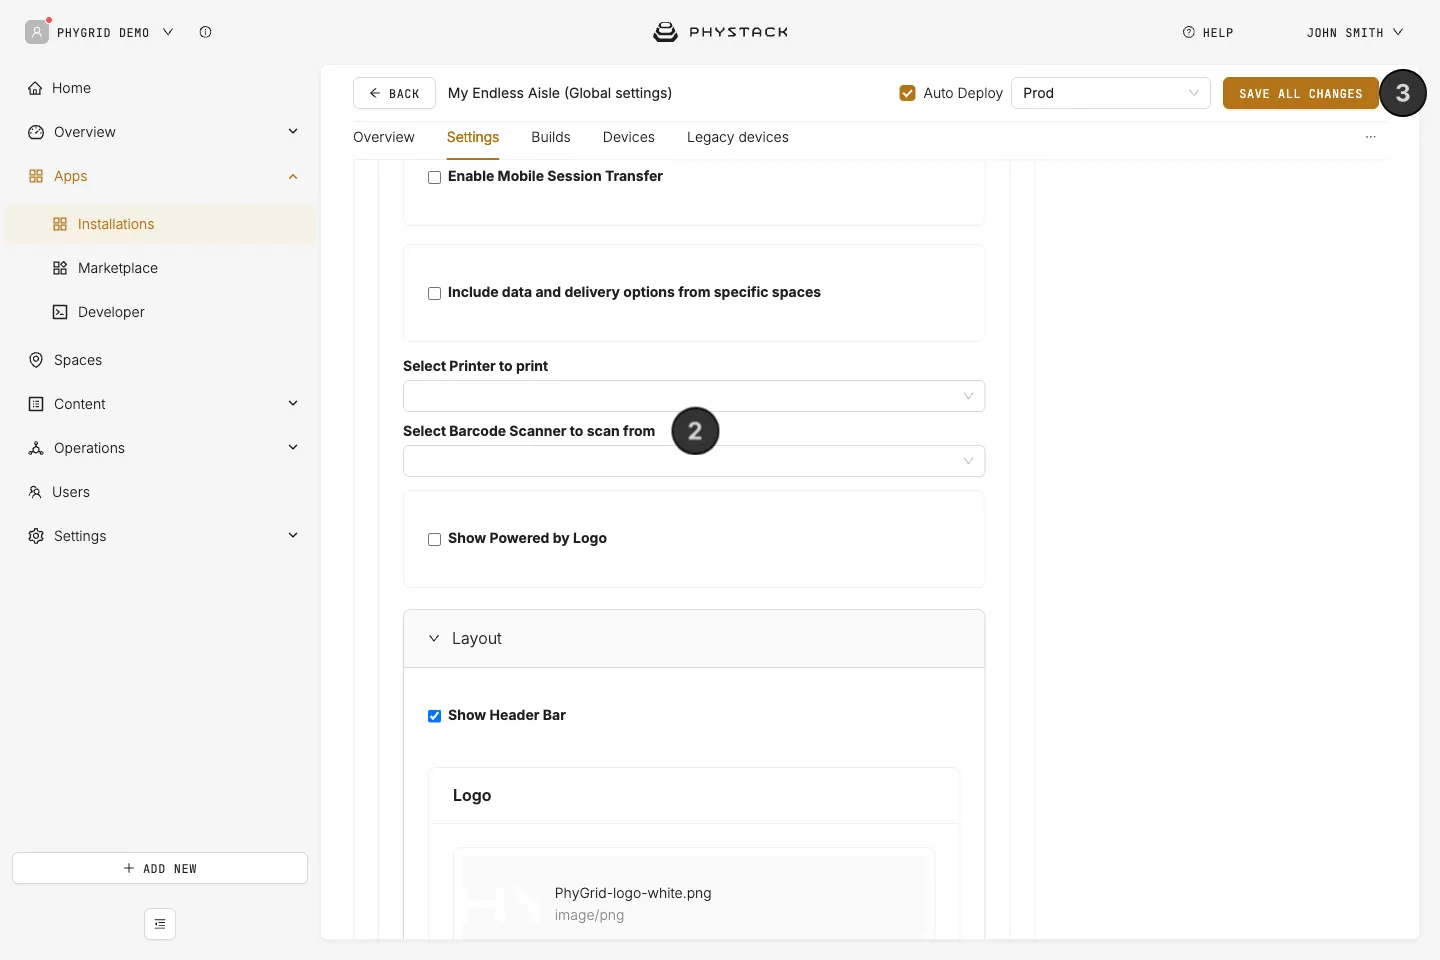Screen dimensions: 1440x960
Task: Switch to the Overview tab
Action: 384,137
